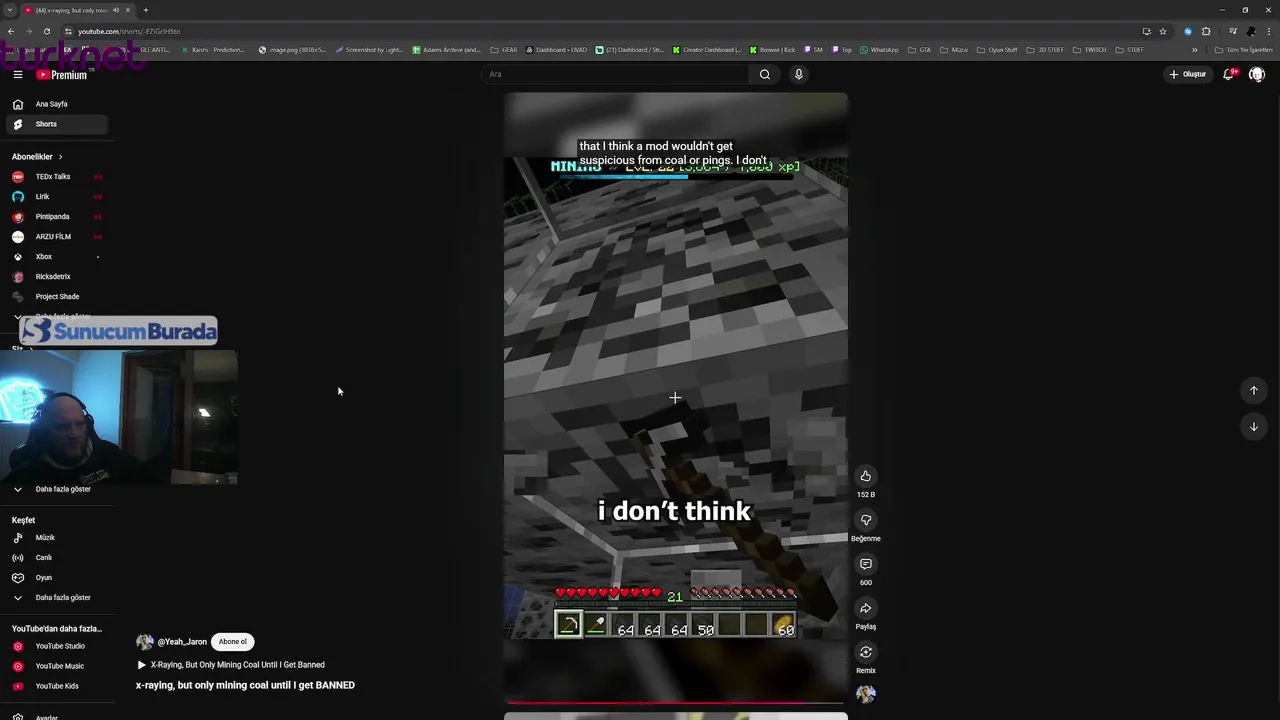The image size is (1280, 720).
Task: Open YouTube Studio link
Action: click(56, 646)
